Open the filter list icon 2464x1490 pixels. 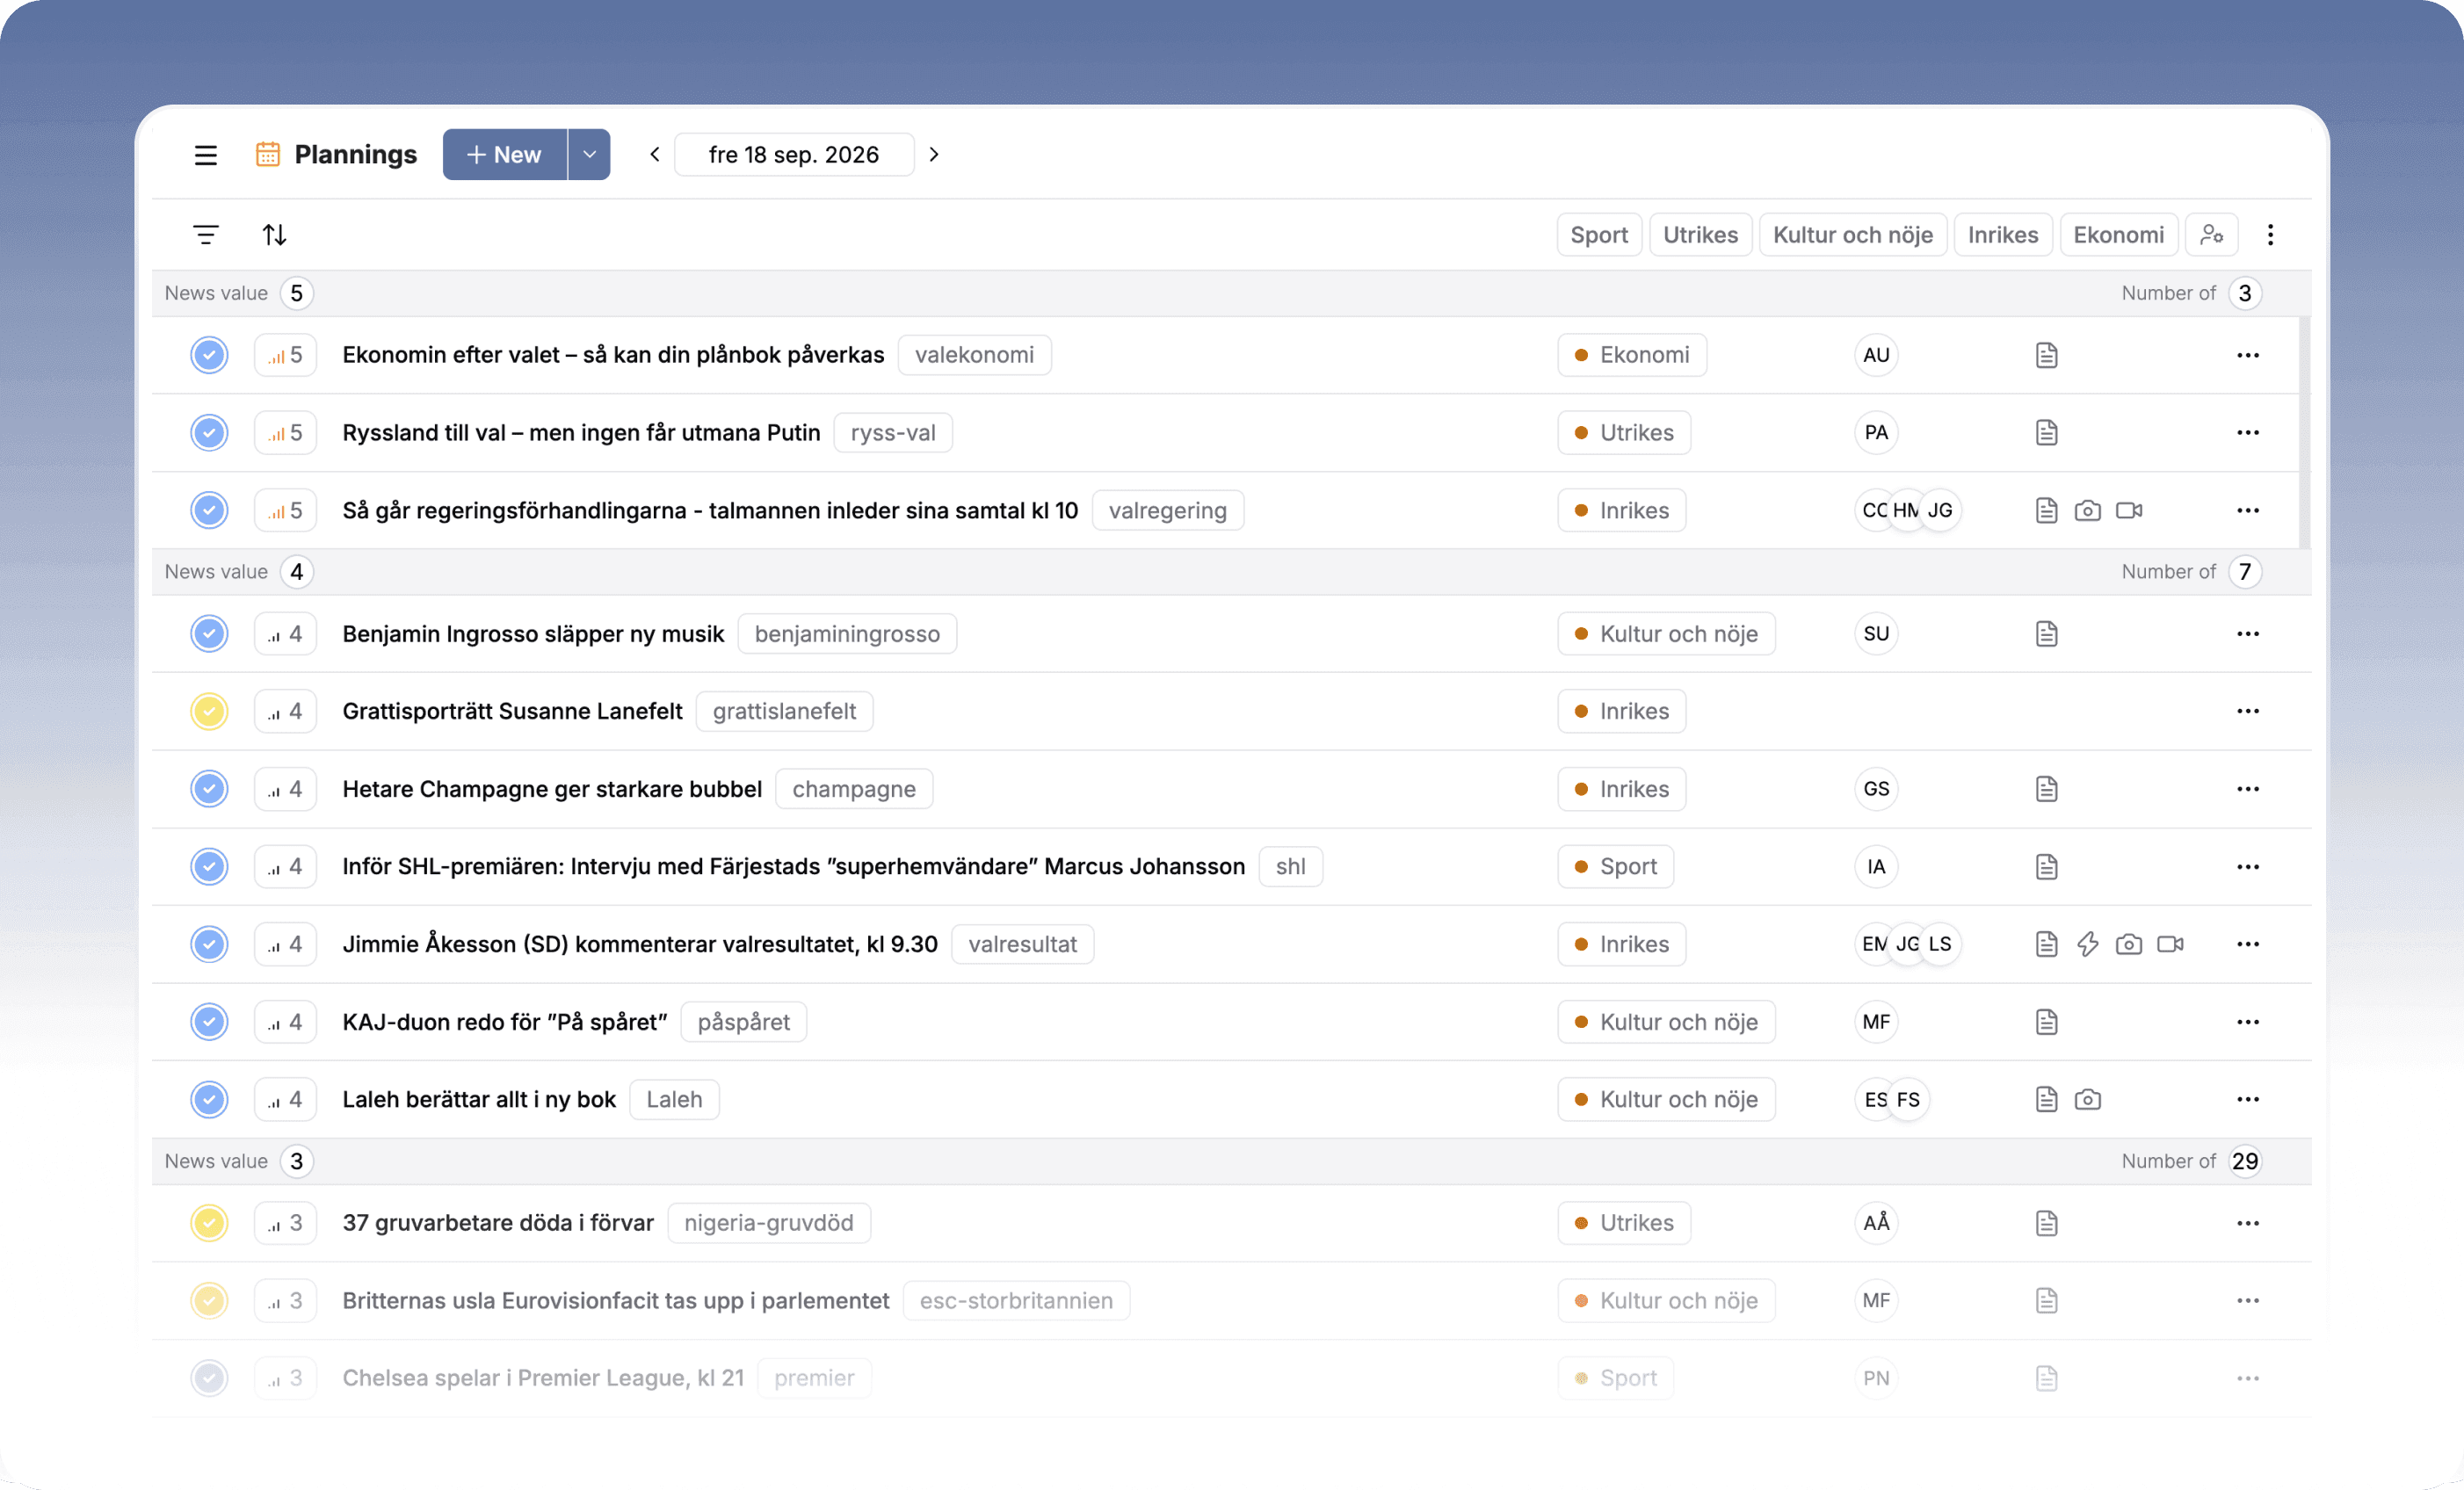pyautogui.click(x=205, y=235)
